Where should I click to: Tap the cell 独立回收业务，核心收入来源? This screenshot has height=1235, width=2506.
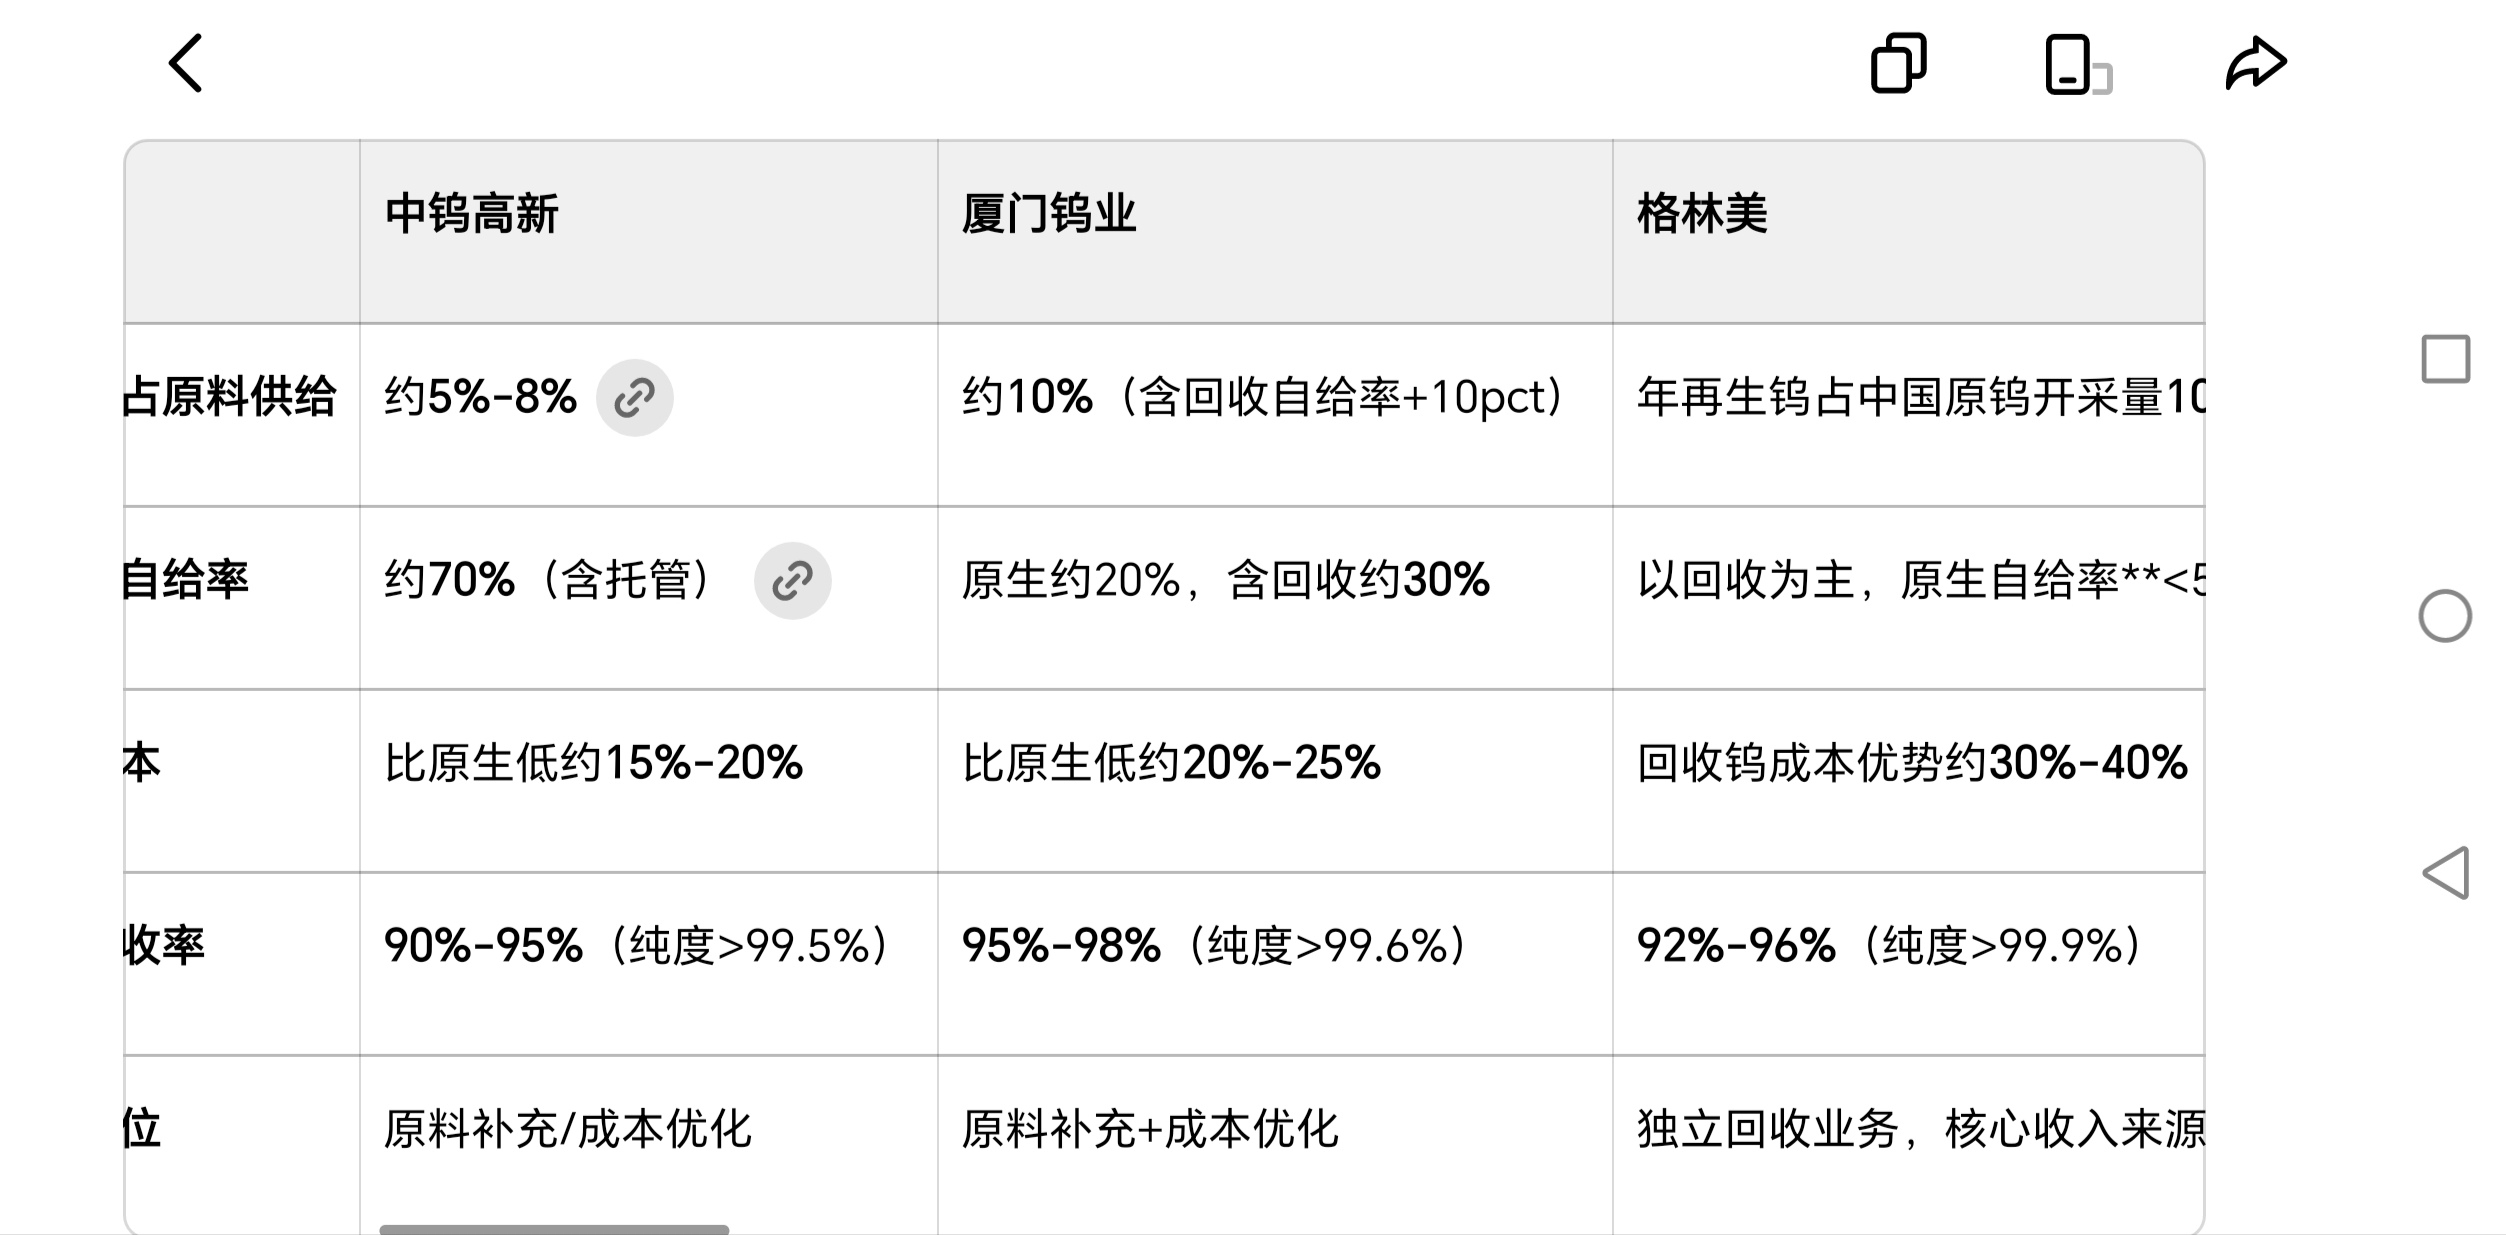[1918, 1129]
